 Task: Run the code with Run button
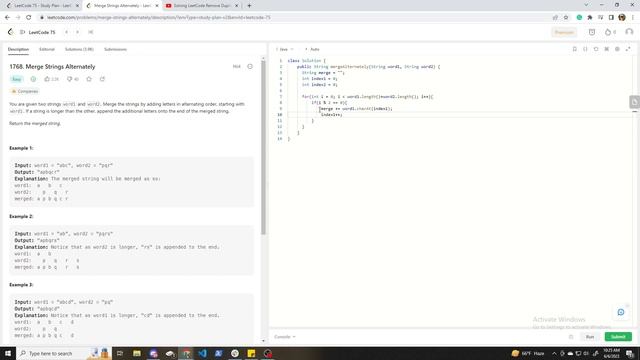pos(590,337)
